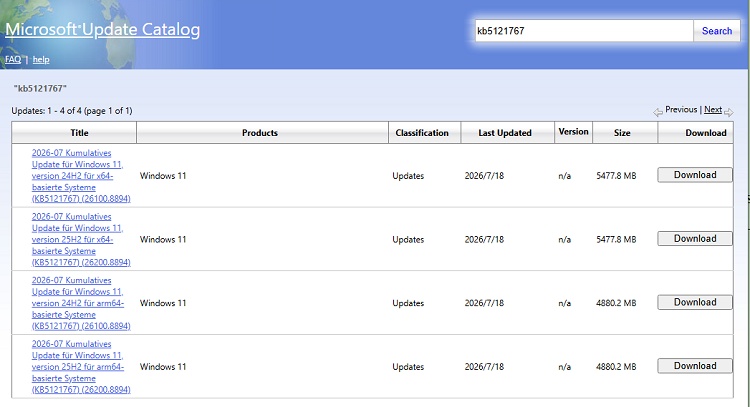Open the Microsoft Update Catalog home link
The image size is (750, 407).
102,30
